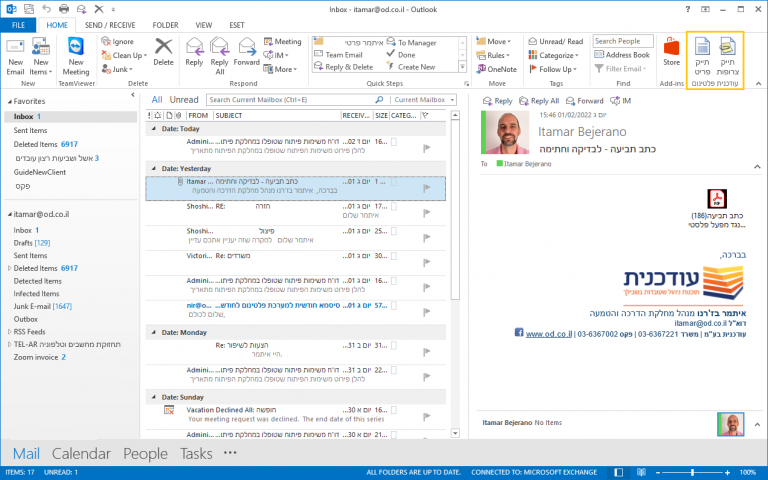The height and width of the screenshot is (480, 768).
Task: Click the Meeting reply icon
Action: (x=268, y=42)
